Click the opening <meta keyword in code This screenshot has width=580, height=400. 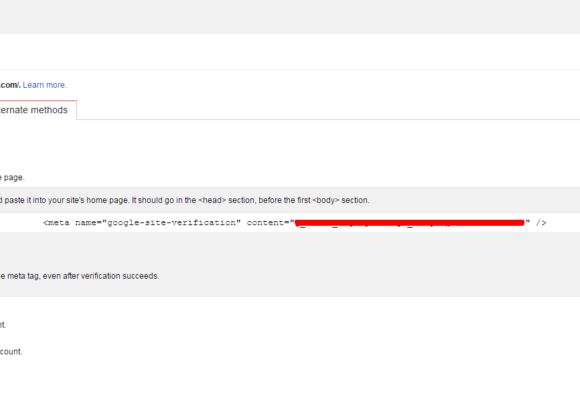(x=56, y=223)
